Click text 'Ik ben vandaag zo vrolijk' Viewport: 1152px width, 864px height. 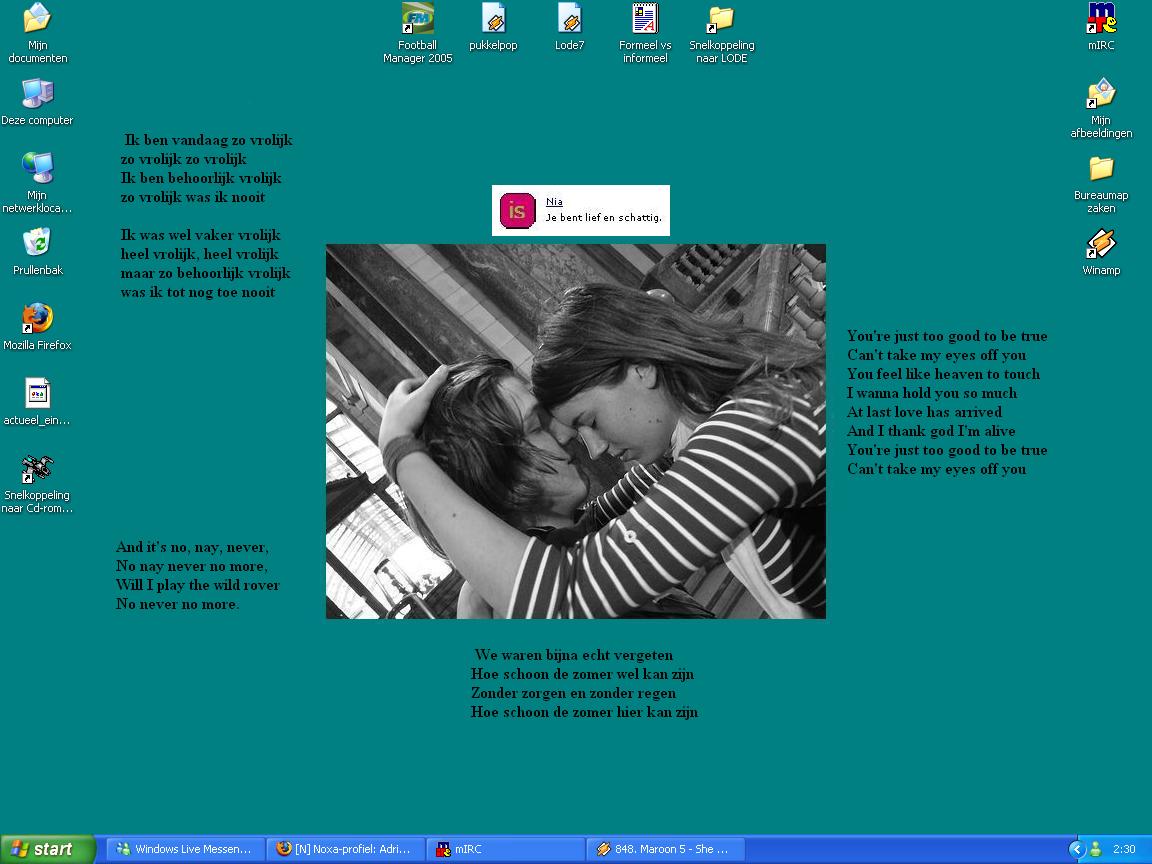coord(209,140)
